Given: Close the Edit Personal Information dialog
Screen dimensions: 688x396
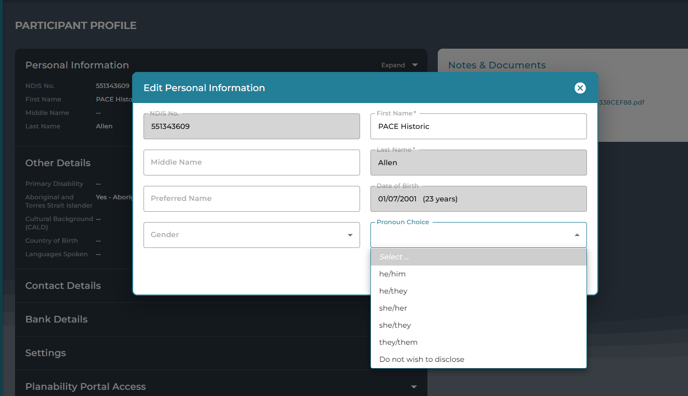Looking at the screenshot, I should (580, 88).
